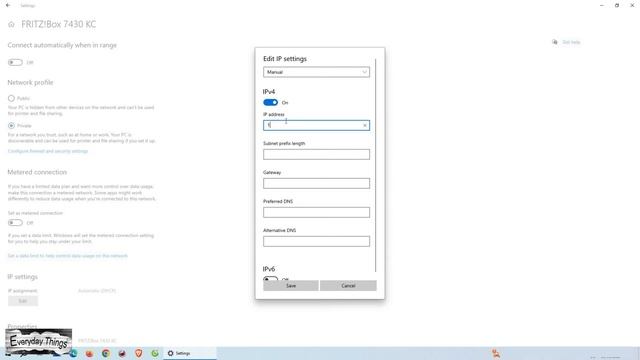Click the Preferred DNS input field
This screenshot has width=640, height=360.
(x=316, y=212)
